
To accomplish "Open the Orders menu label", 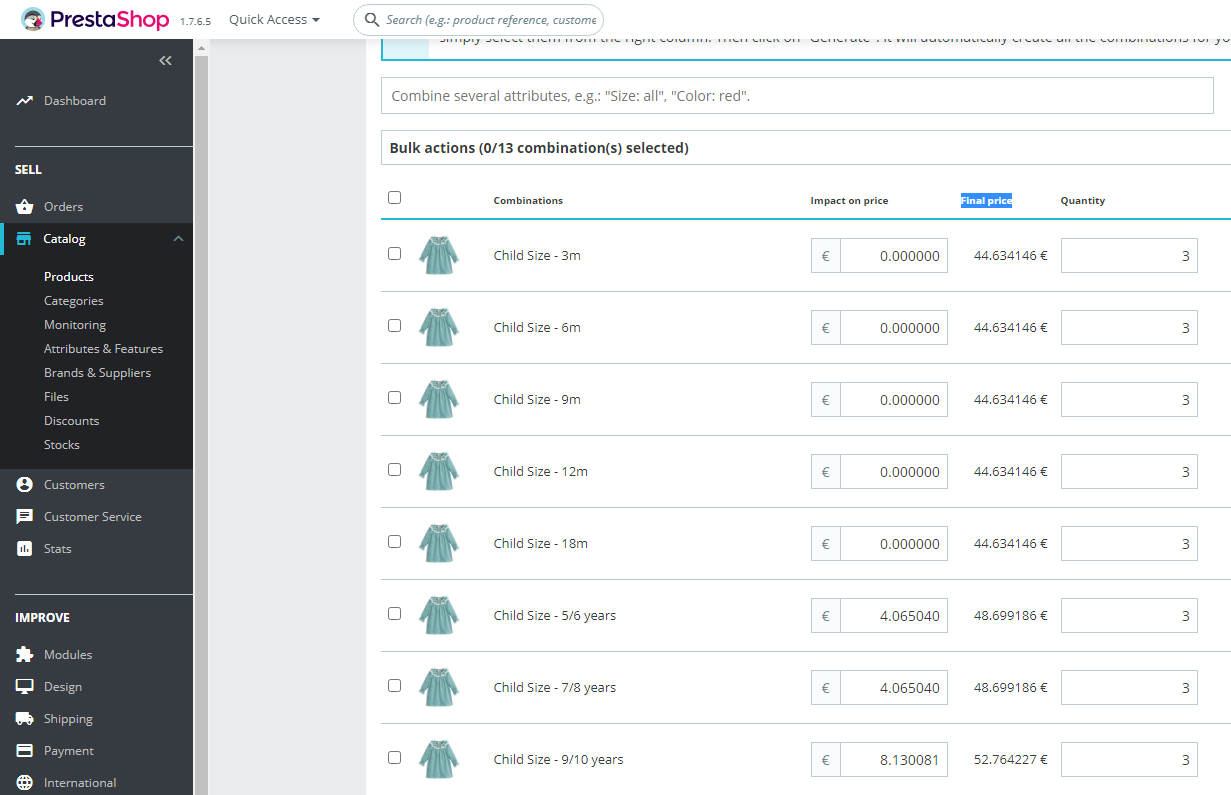I will pyautogui.click(x=63, y=207).
